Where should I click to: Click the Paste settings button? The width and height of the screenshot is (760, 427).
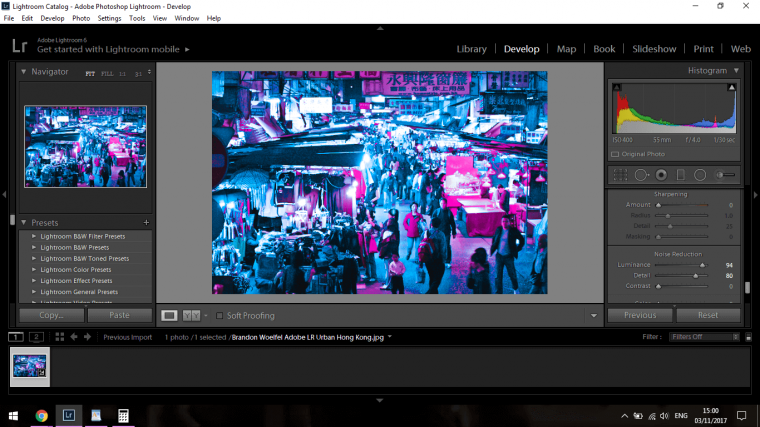coord(119,315)
